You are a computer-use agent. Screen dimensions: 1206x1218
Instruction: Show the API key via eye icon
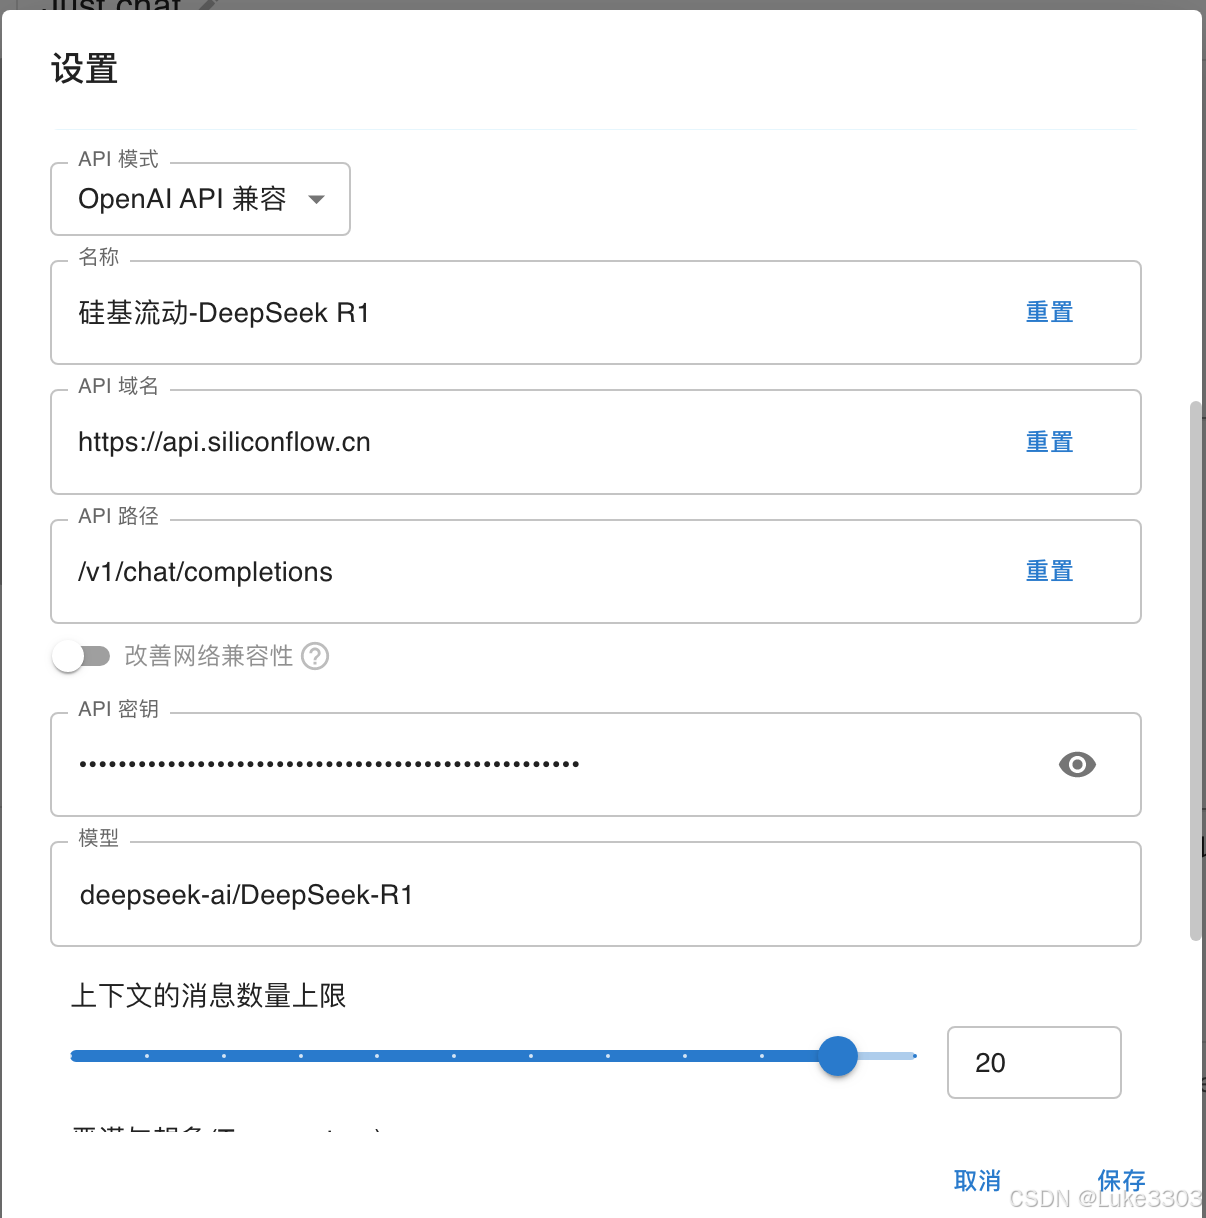pyautogui.click(x=1077, y=765)
